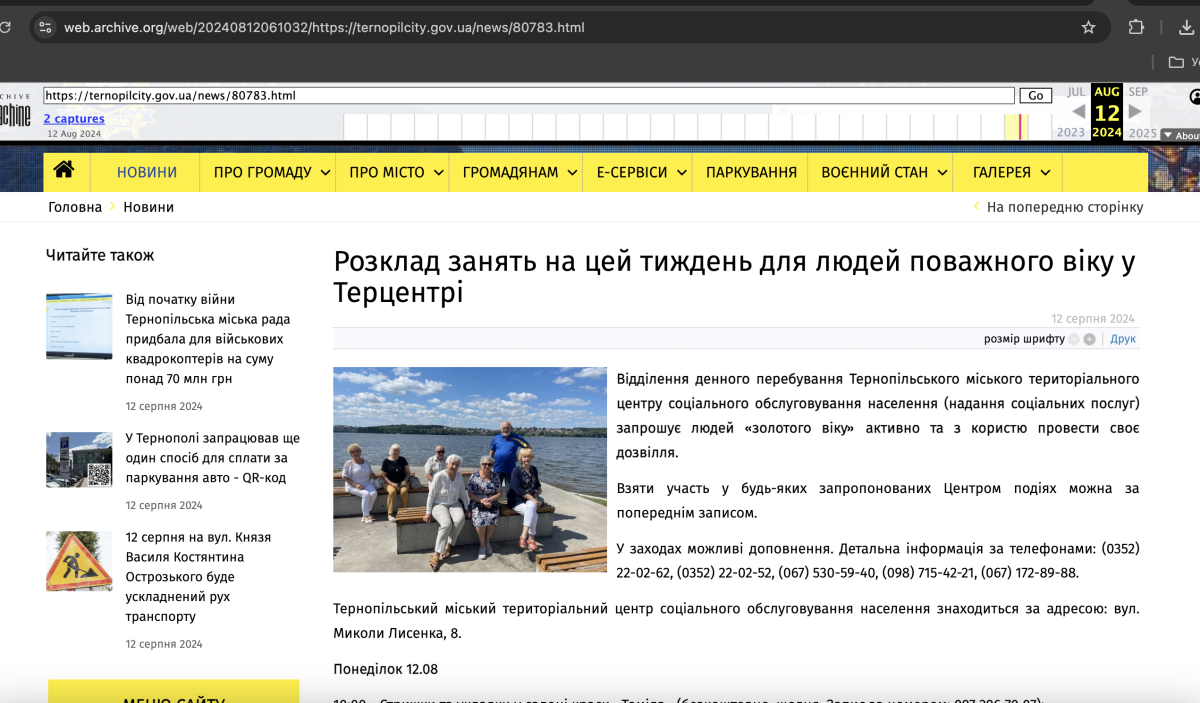Click the Друк print link
This screenshot has width=1200, height=703.
[x=1123, y=339]
